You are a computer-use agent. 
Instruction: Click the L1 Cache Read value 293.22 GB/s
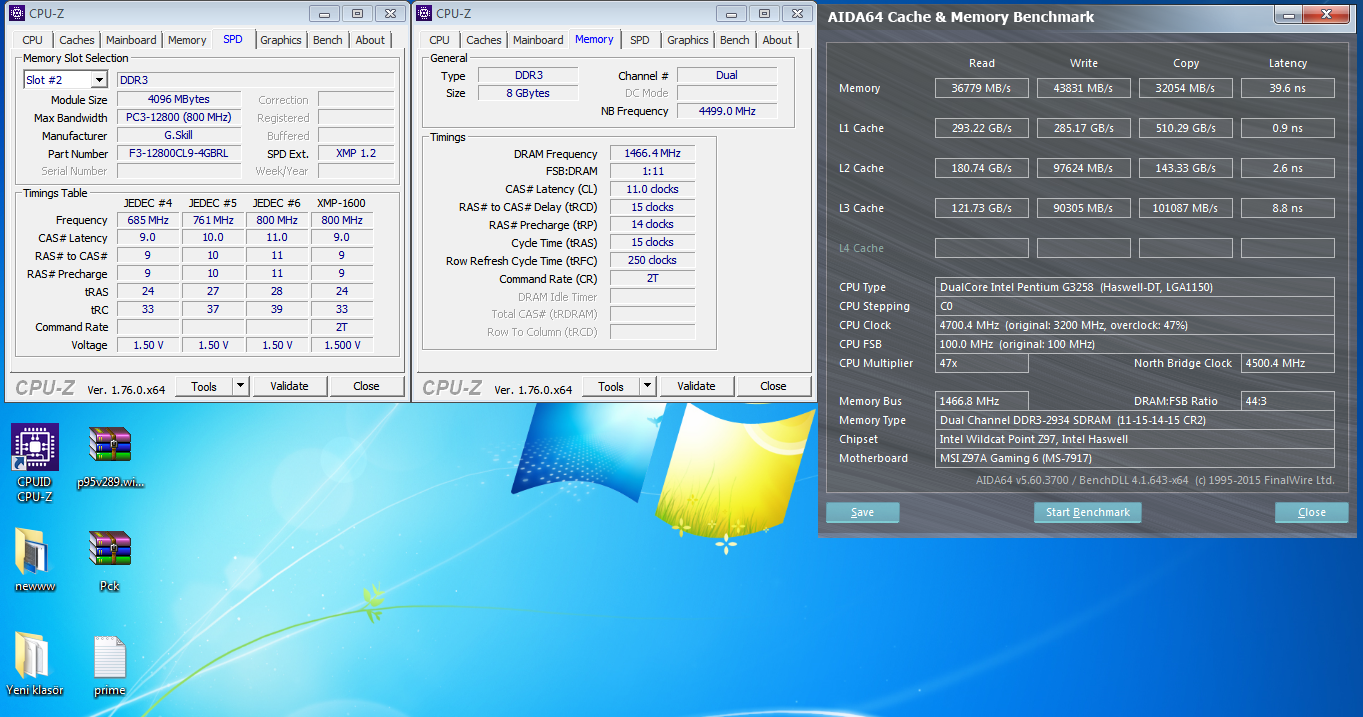(982, 128)
